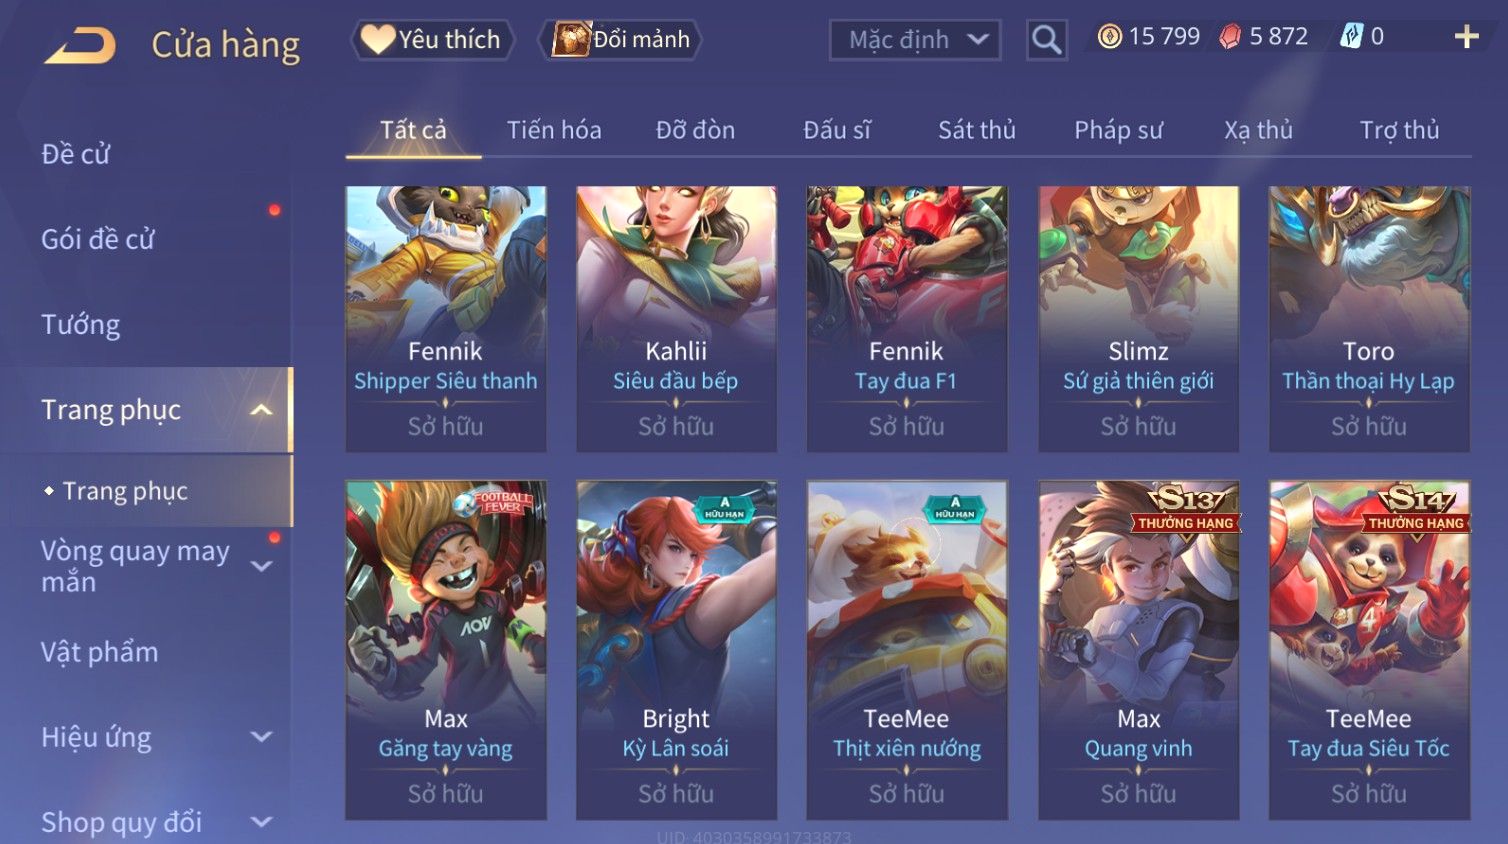Select the Tiến hóa tab
This screenshot has height=844, width=1508.
tap(554, 130)
